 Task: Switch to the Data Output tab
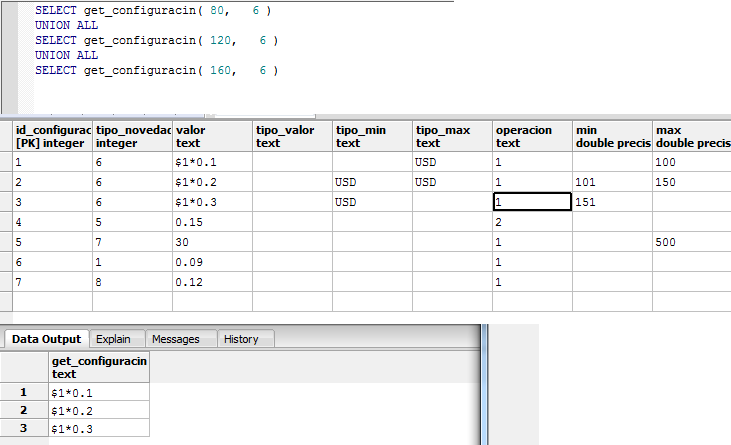(x=47, y=339)
